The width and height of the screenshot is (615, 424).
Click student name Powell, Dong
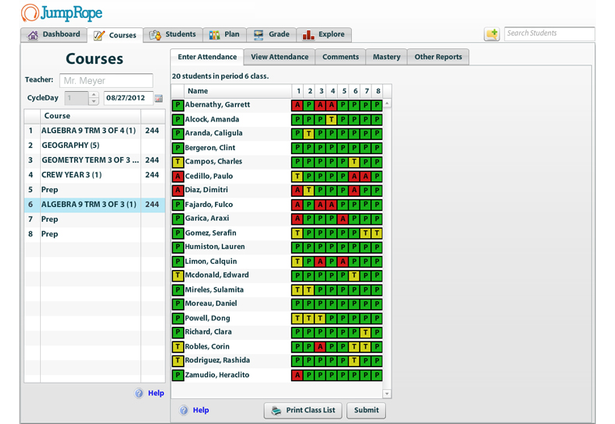pos(207,318)
